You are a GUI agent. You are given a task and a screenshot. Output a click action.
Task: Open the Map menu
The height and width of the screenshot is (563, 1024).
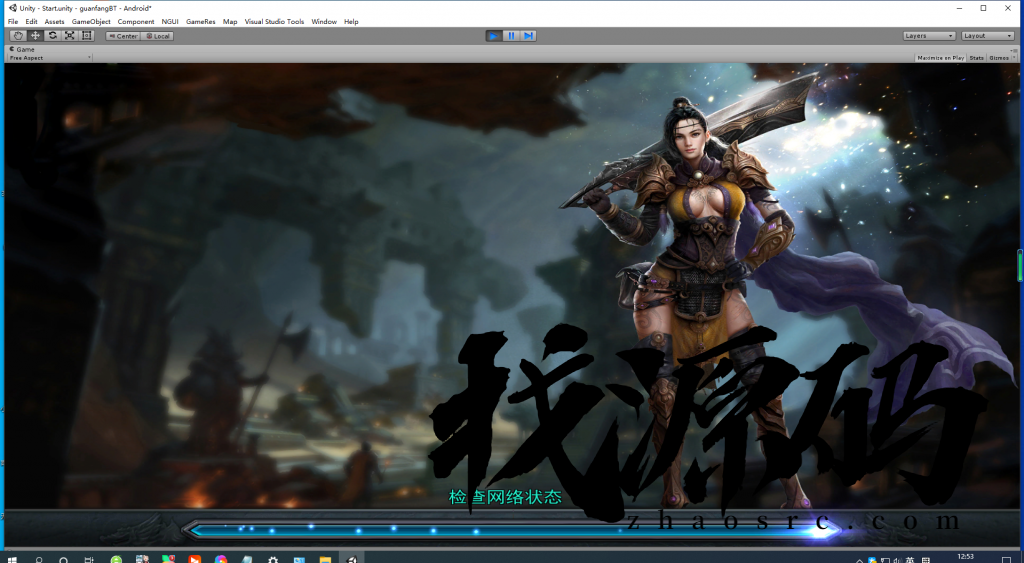click(x=230, y=22)
